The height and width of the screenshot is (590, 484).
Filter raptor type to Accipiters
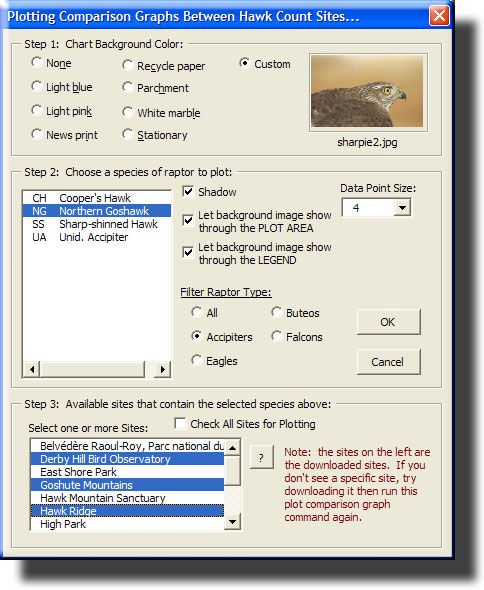tap(197, 336)
